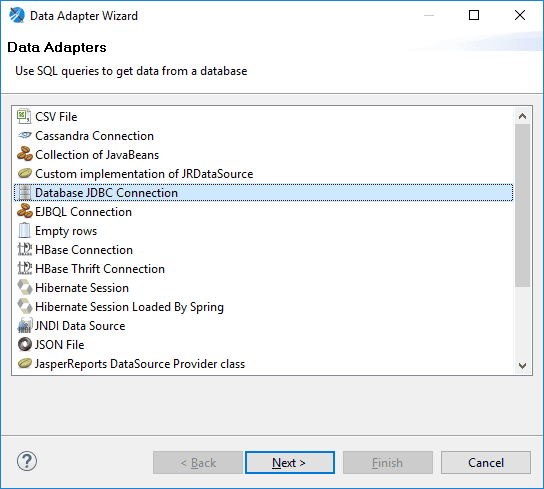
Task: Click the Finish button
Action: [x=388, y=462]
